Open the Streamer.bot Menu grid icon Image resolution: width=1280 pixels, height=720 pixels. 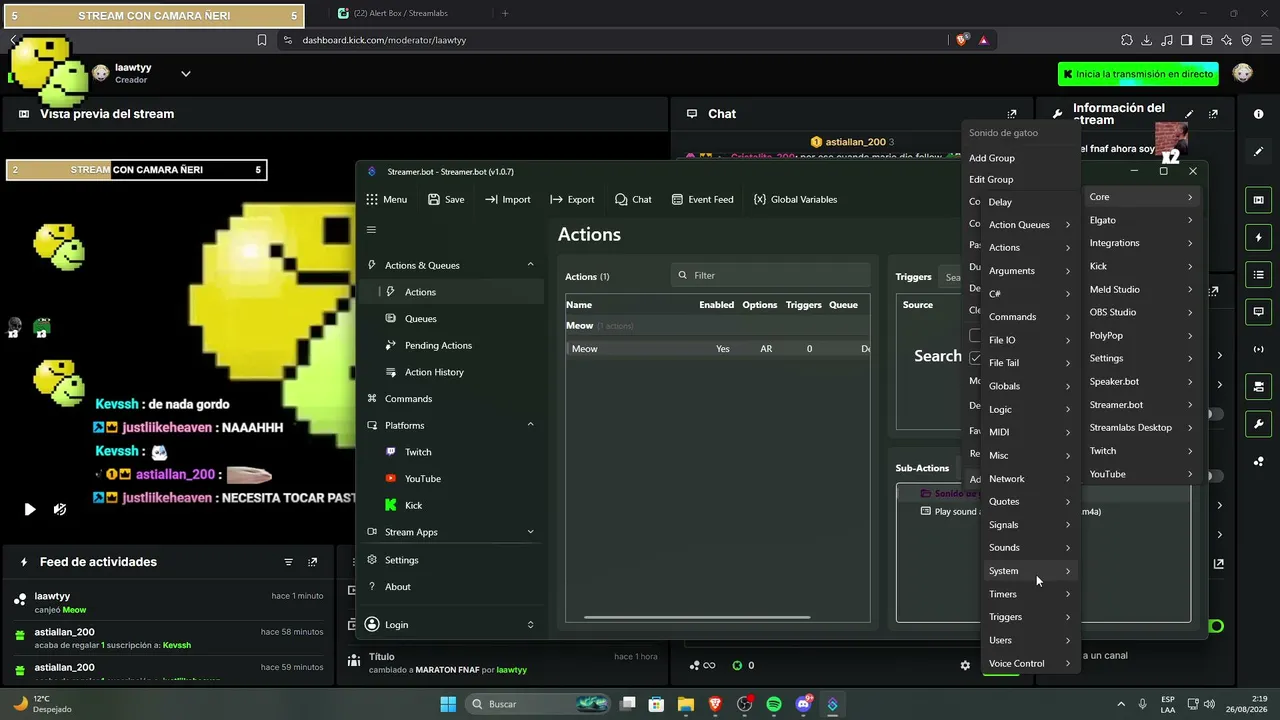pyautogui.click(x=372, y=199)
